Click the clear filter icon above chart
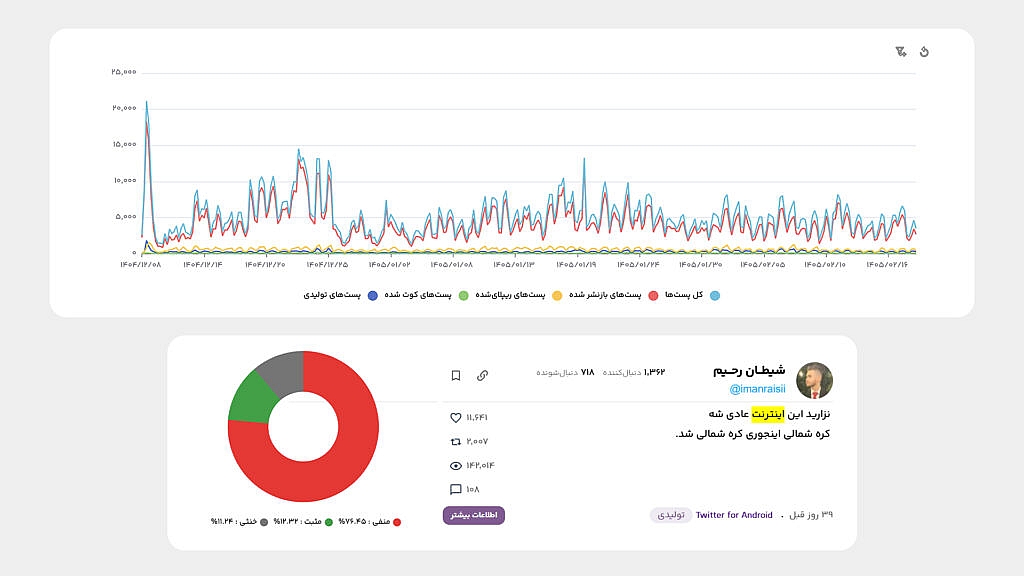This screenshot has height=576, width=1024. coord(901,52)
